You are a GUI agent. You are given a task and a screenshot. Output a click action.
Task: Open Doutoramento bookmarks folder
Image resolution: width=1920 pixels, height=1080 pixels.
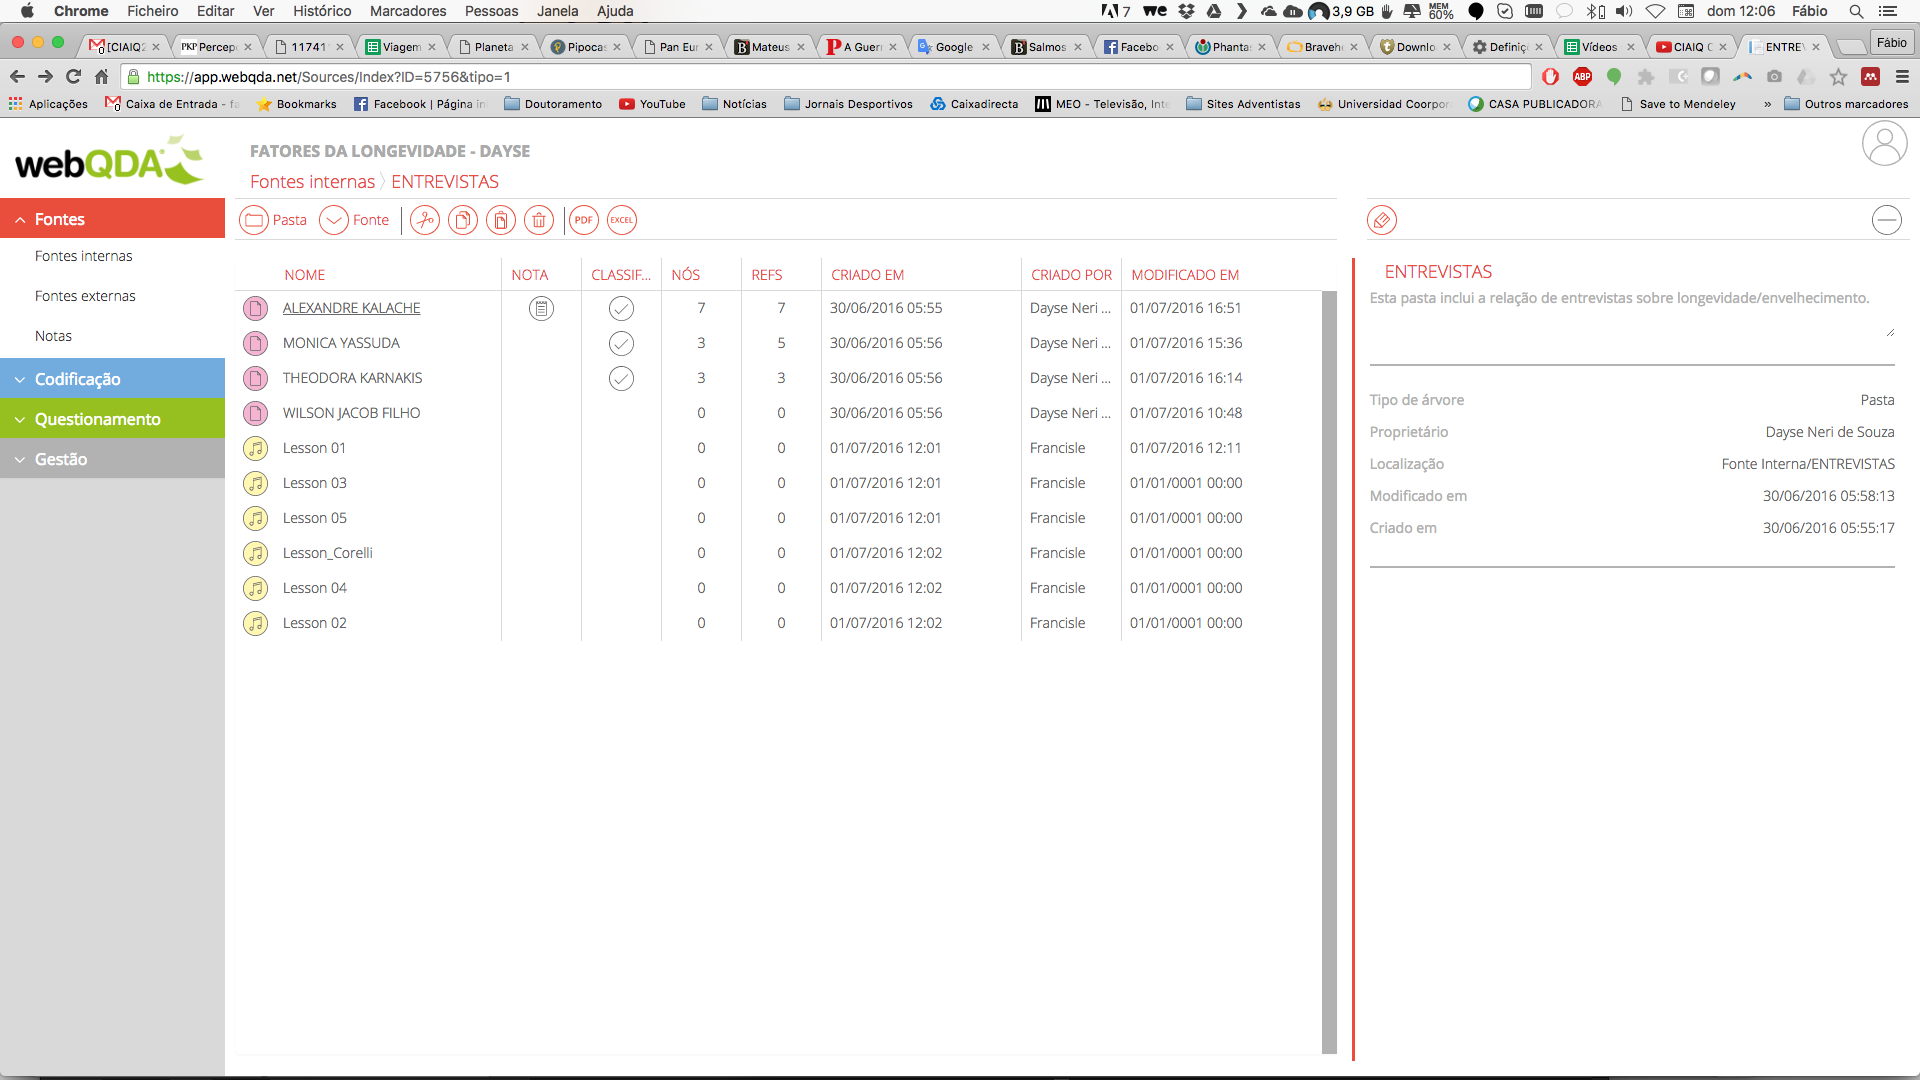(553, 104)
